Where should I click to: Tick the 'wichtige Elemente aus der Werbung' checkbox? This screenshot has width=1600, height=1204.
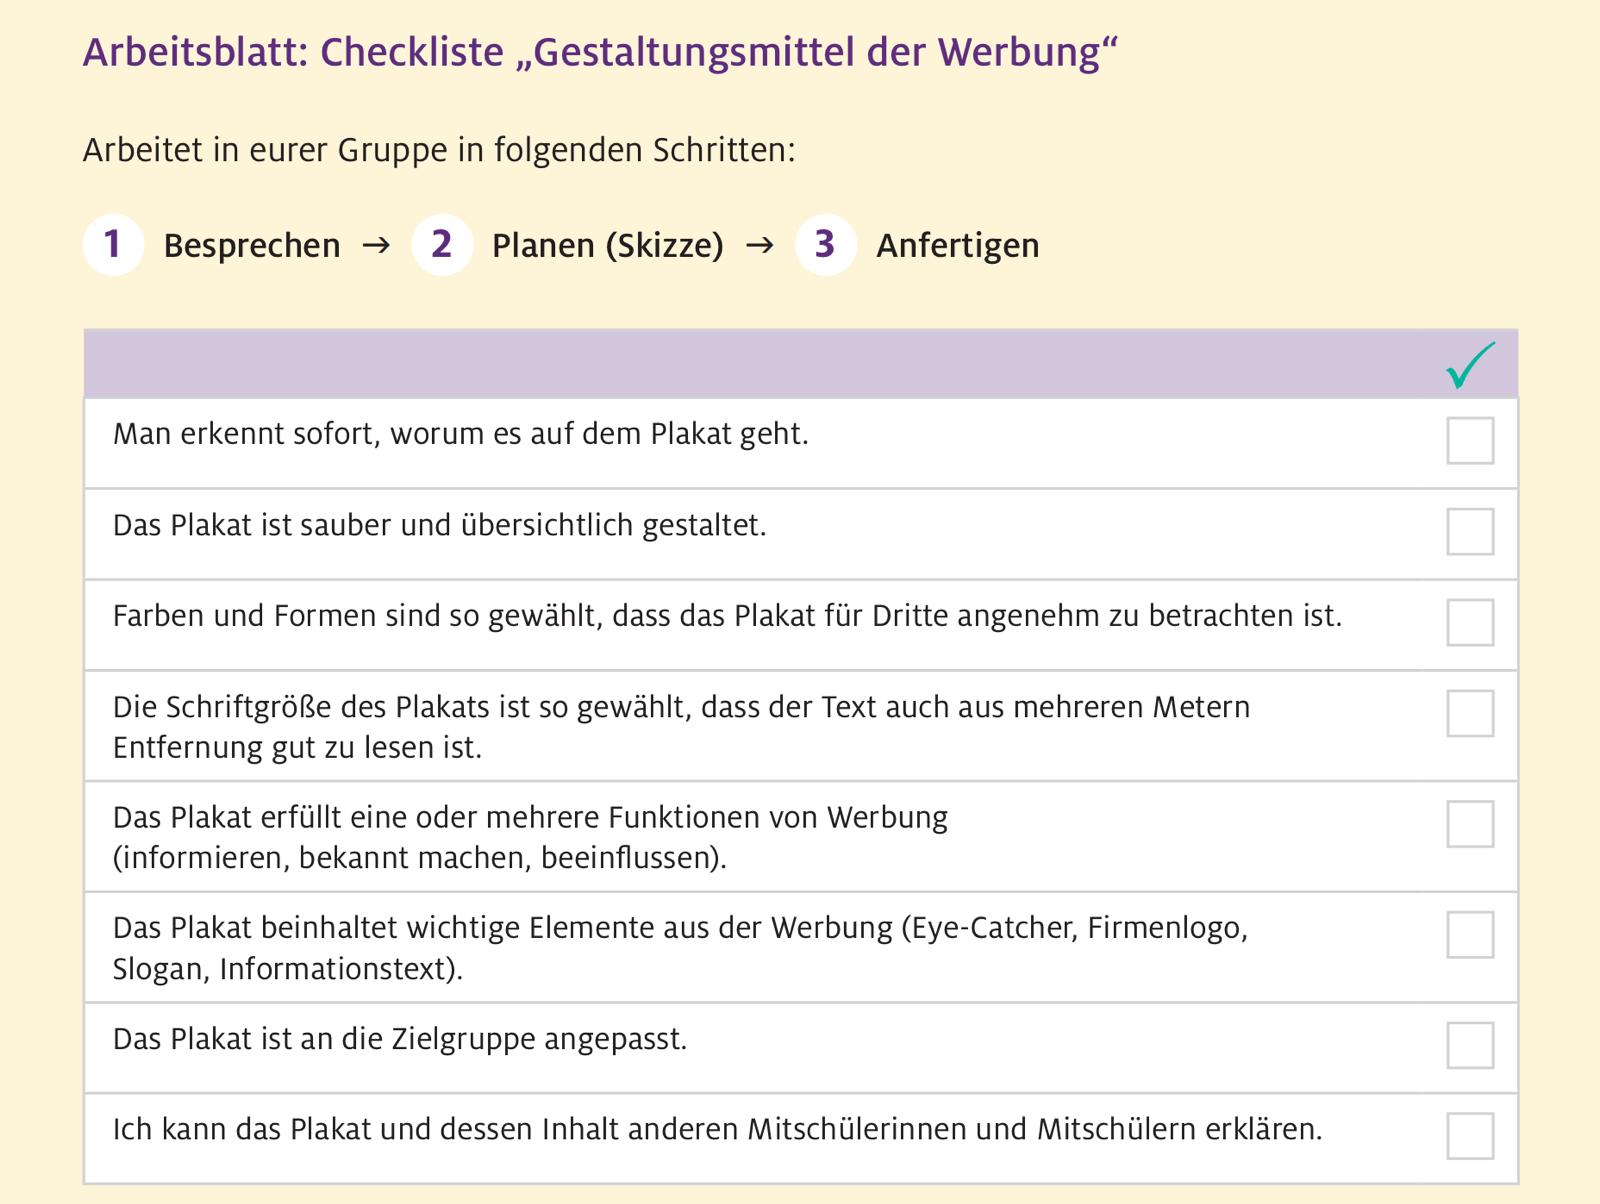click(x=1470, y=934)
